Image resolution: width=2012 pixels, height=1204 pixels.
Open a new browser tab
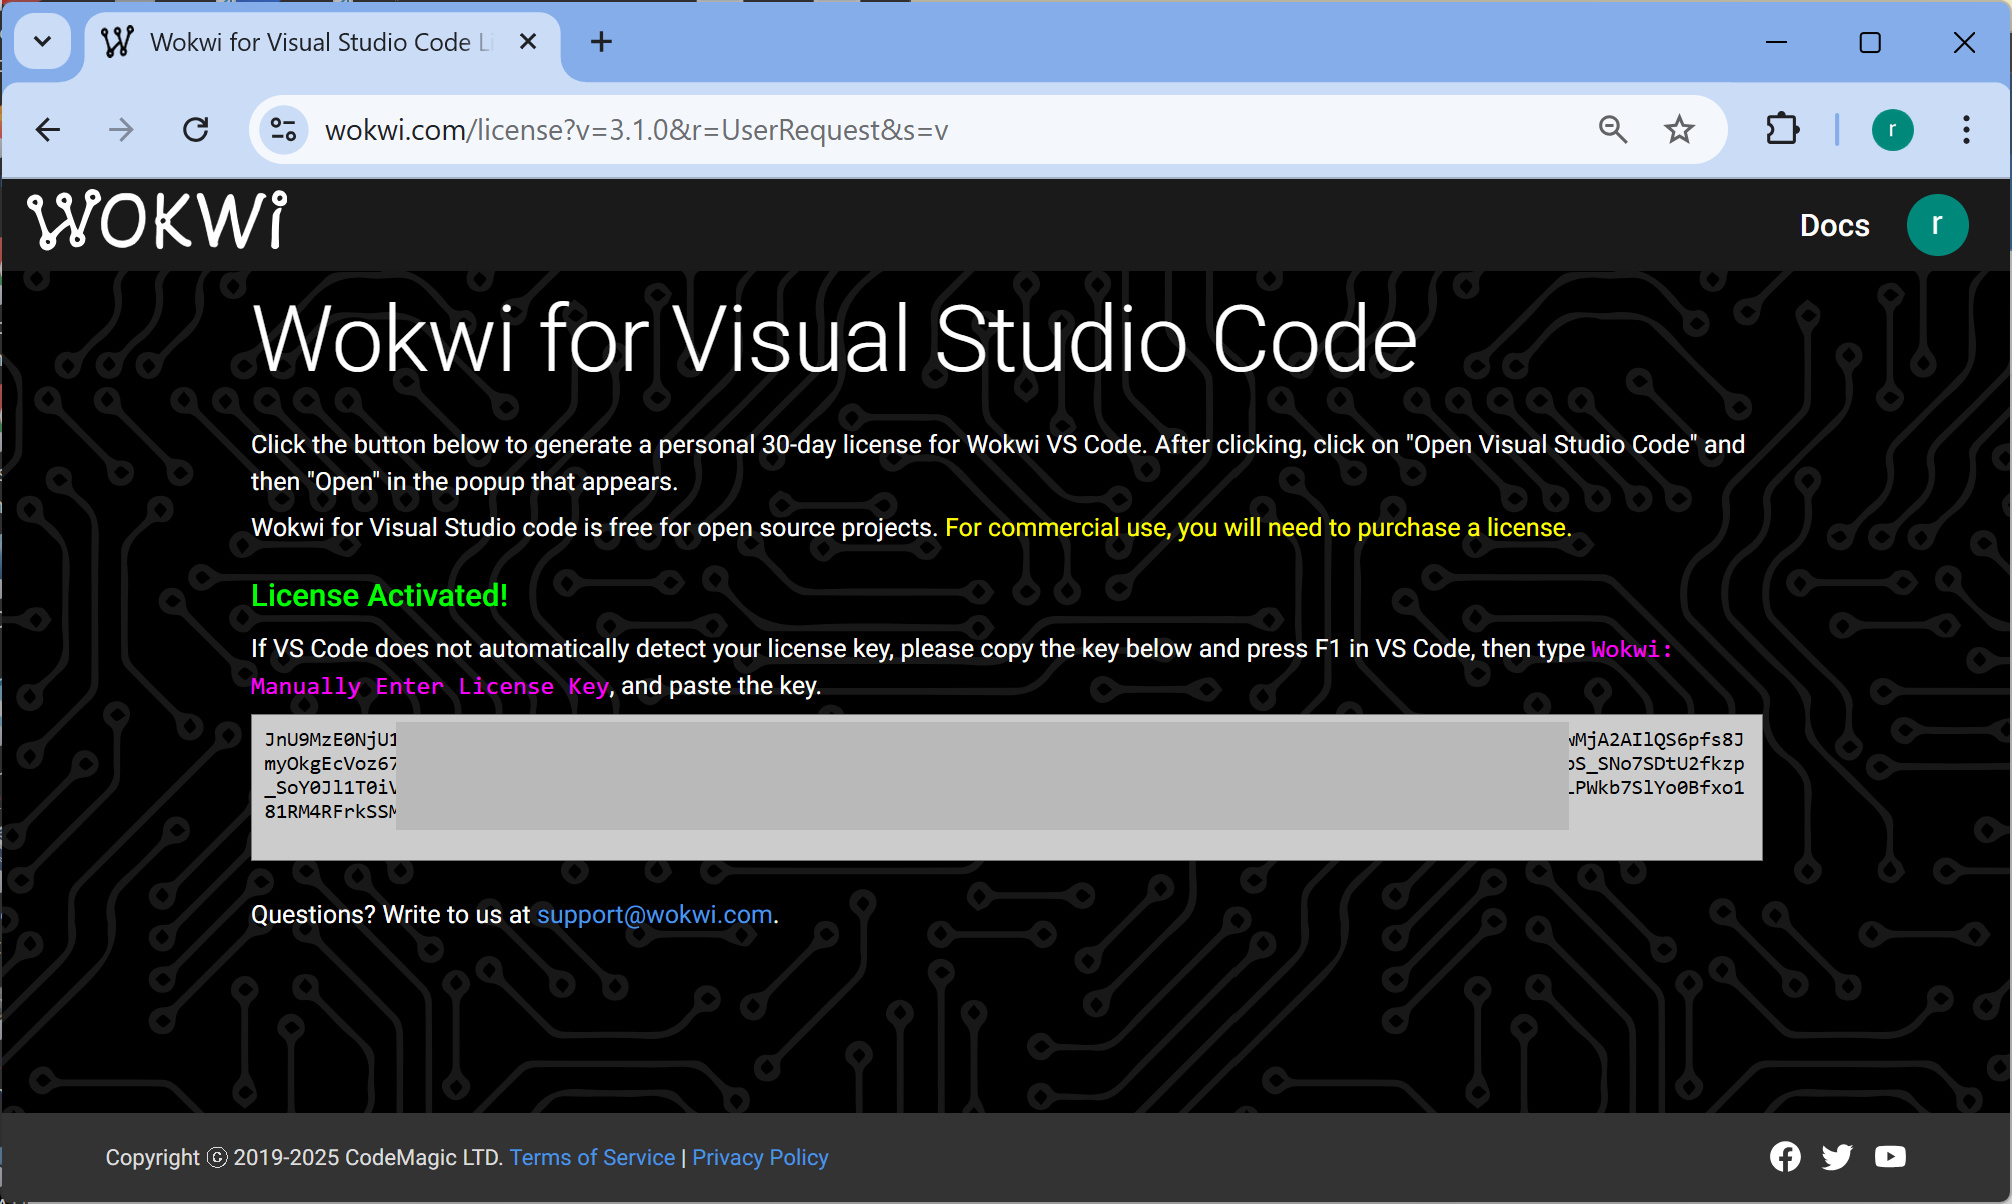point(601,42)
